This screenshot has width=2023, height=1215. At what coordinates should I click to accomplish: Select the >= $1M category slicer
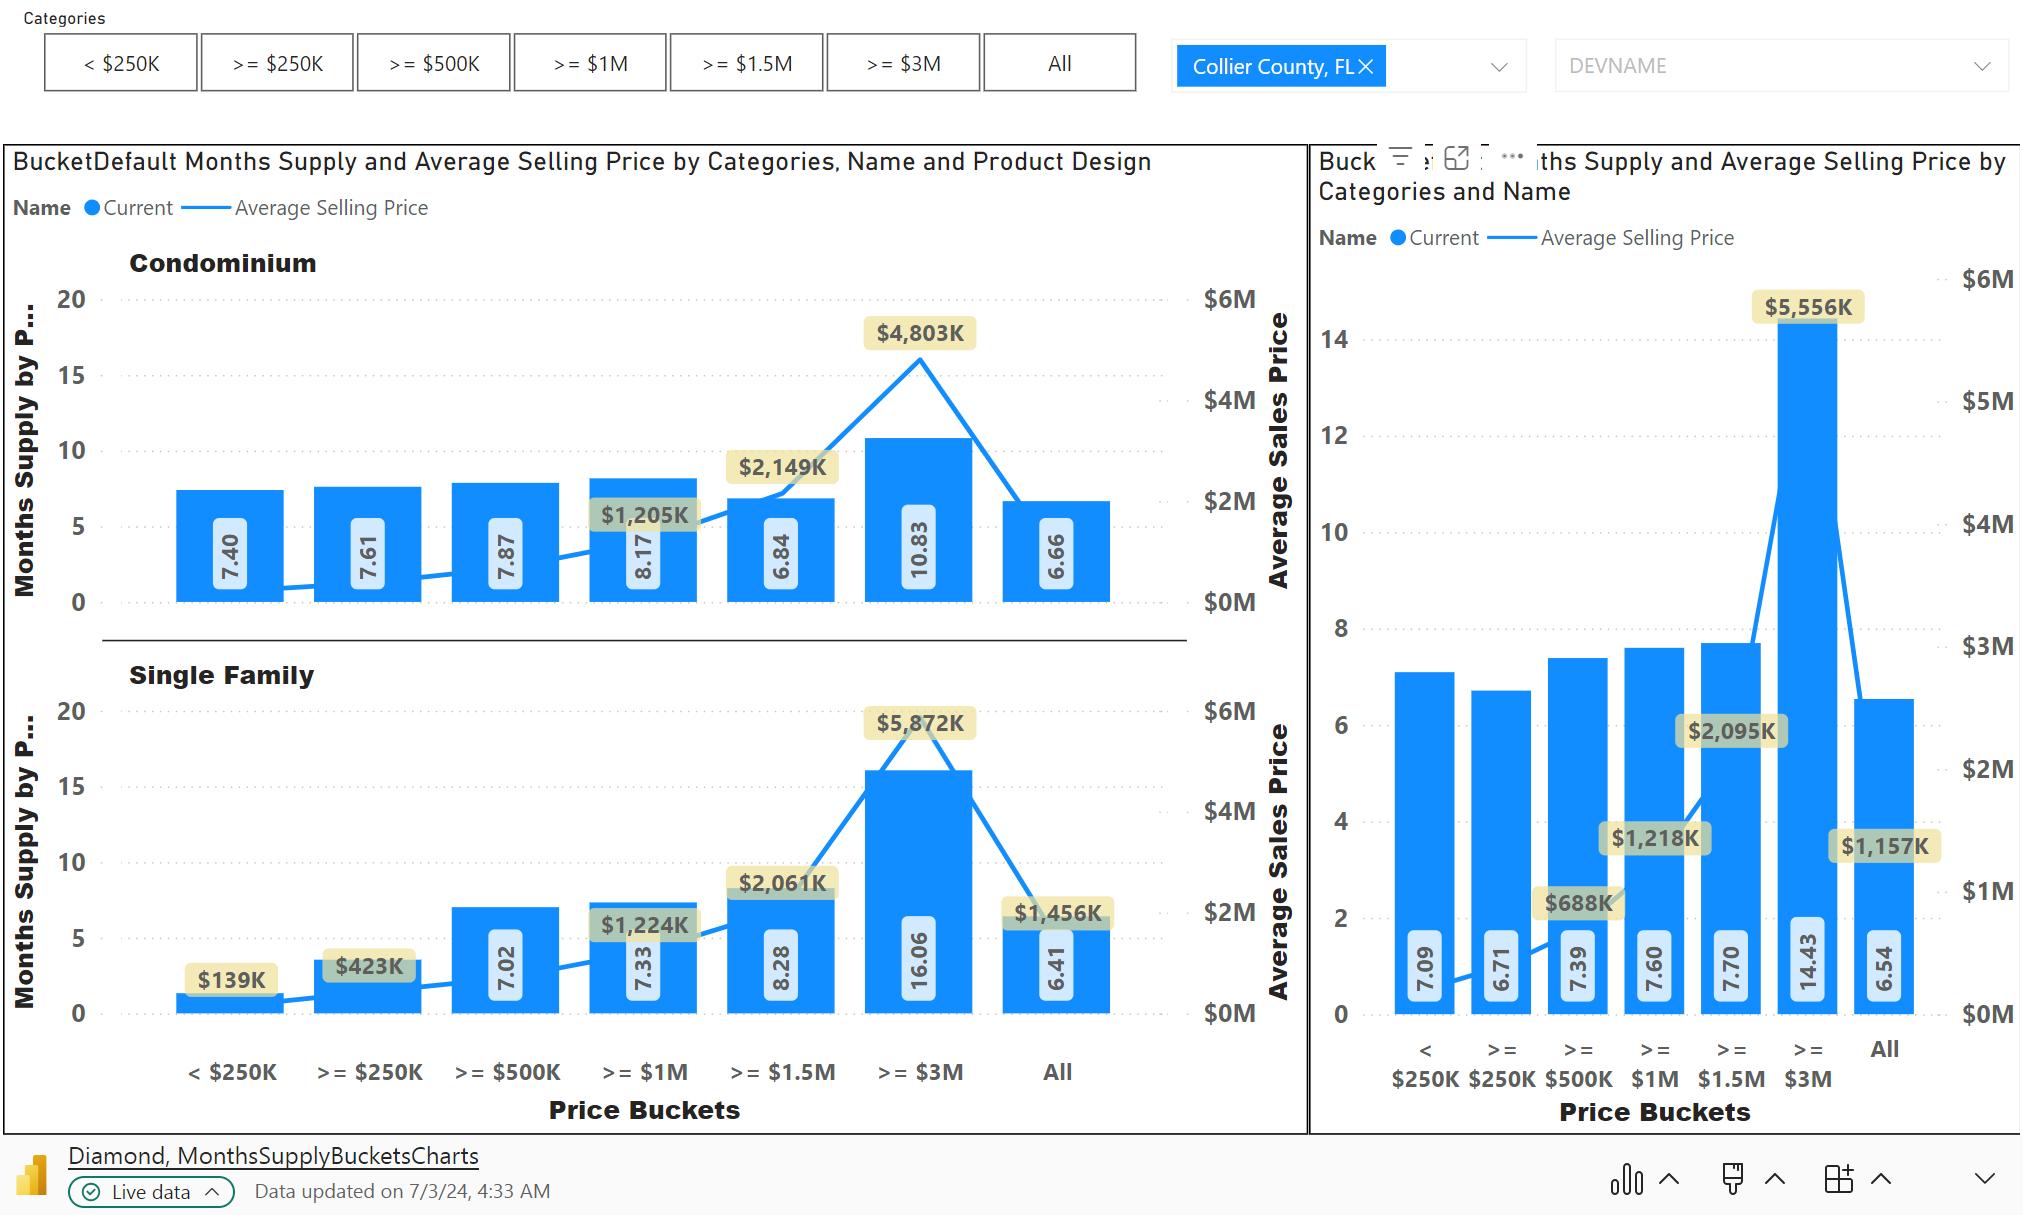(590, 63)
